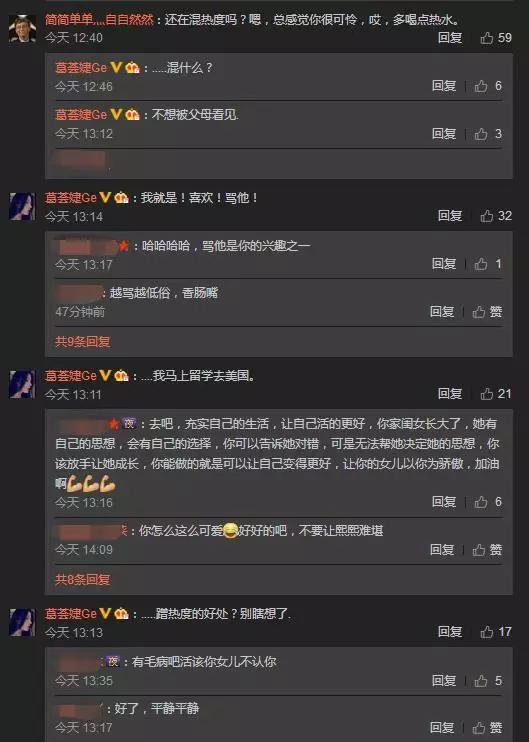Click the verified V badge on '我就是！喜欢！骂他！'
The height and width of the screenshot is (742, 529).
click(105, 197)
